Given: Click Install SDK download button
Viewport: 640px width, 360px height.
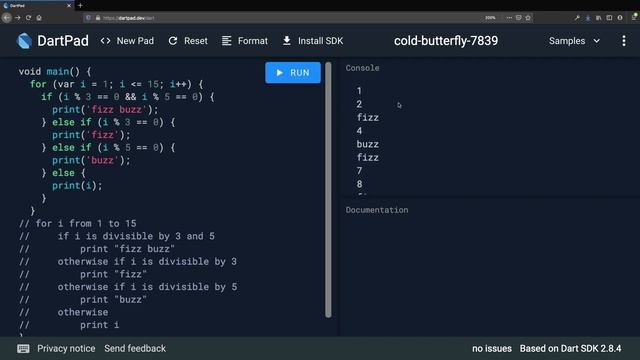Looking at the screenshot, I should 313,41.
